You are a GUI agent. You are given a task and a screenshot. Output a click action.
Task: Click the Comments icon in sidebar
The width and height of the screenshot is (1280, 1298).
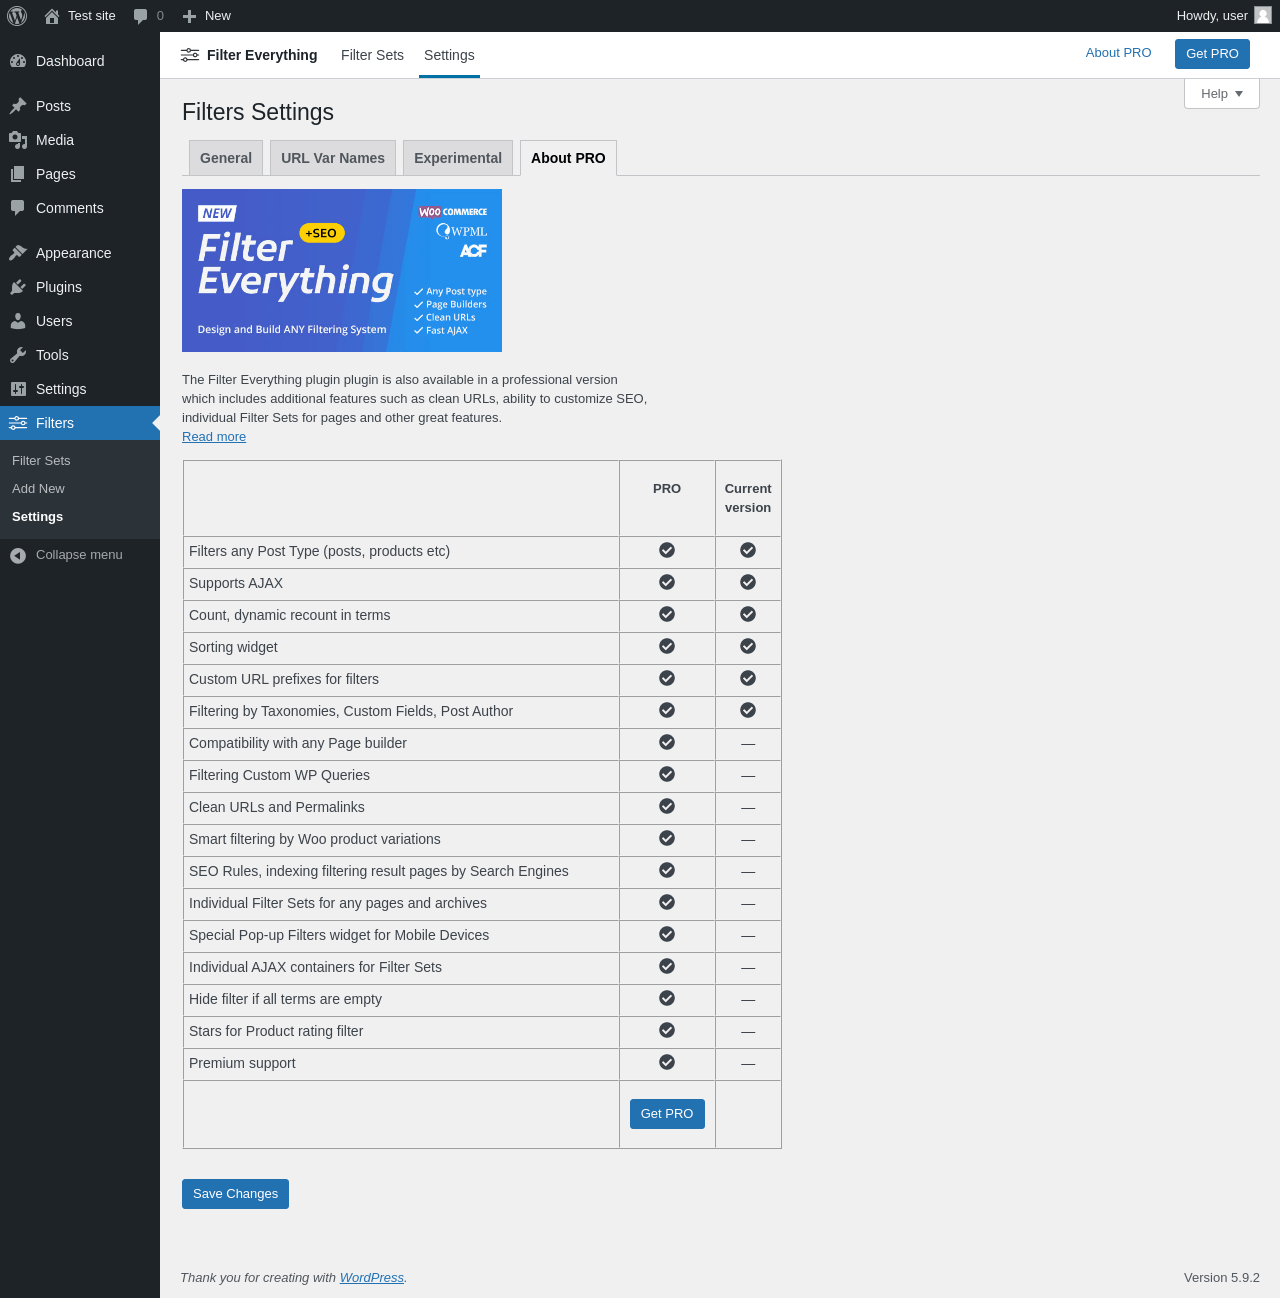tap(18, 208)
